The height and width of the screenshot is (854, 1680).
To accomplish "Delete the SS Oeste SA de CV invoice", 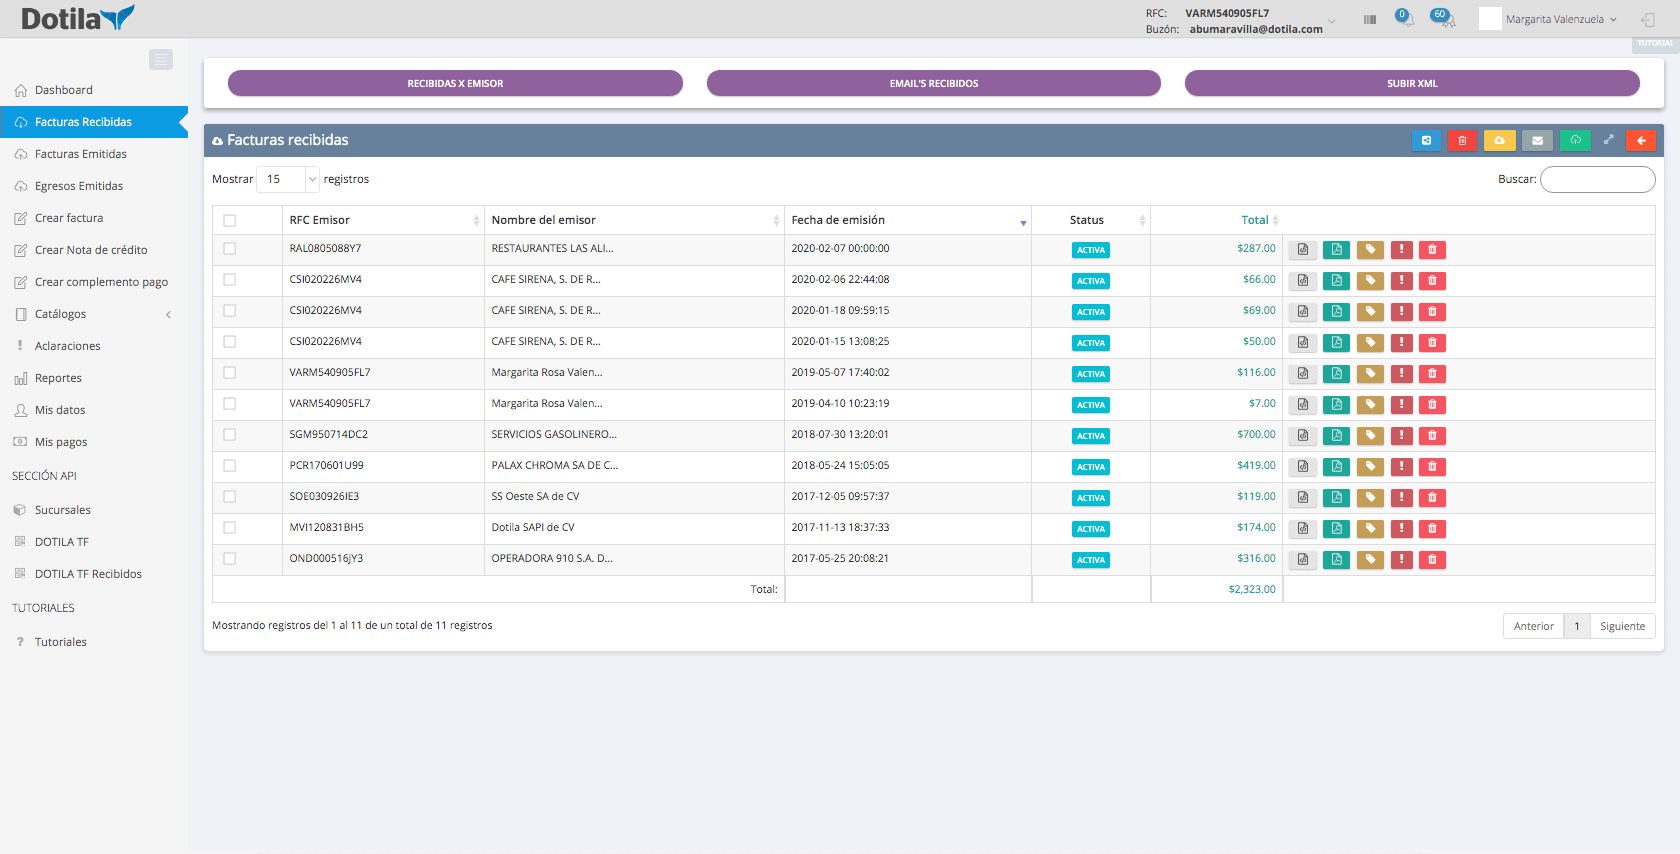I will [x=1432, y=498].
